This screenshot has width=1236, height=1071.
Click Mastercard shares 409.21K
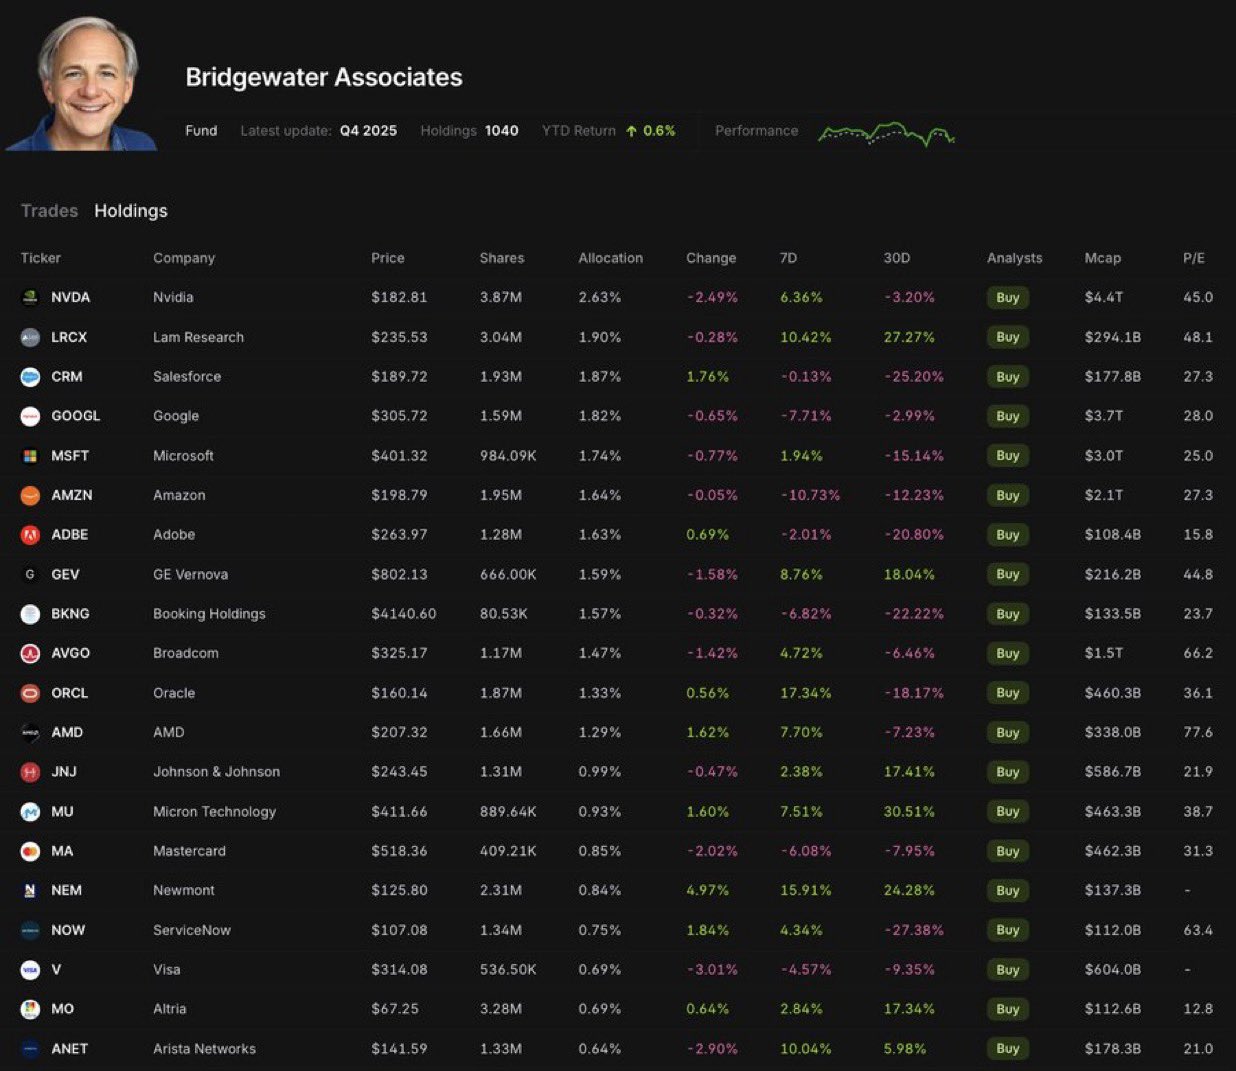point(508,851)
